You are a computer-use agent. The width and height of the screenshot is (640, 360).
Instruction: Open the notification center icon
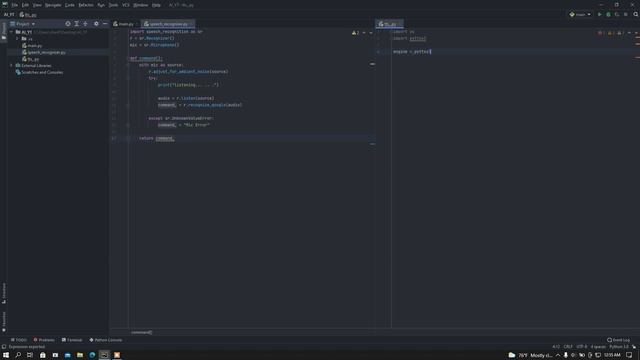(629, 355)
